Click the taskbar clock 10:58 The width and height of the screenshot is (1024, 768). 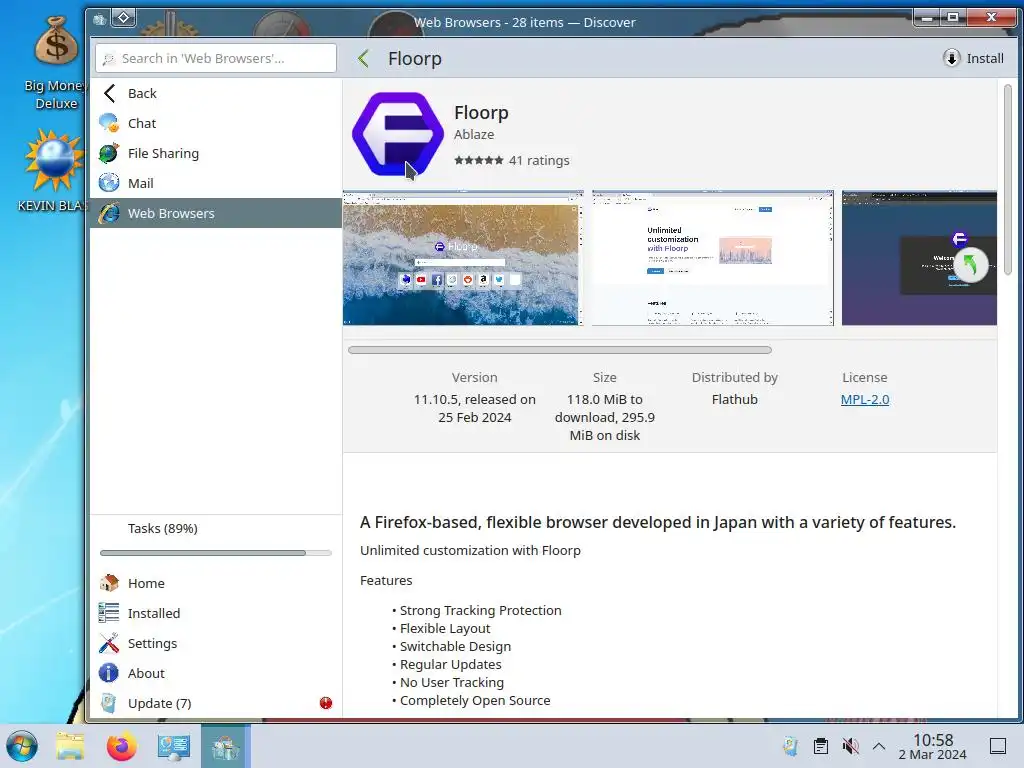[933, 740]
